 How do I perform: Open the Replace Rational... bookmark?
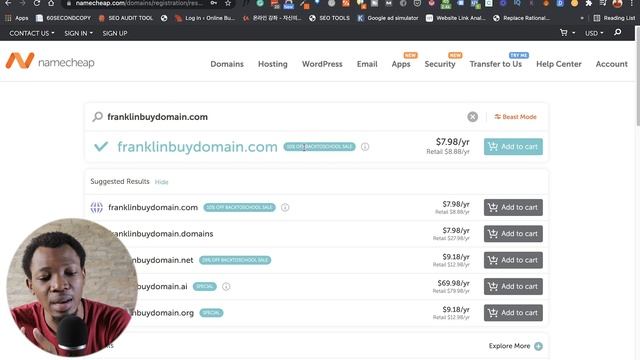522,18
